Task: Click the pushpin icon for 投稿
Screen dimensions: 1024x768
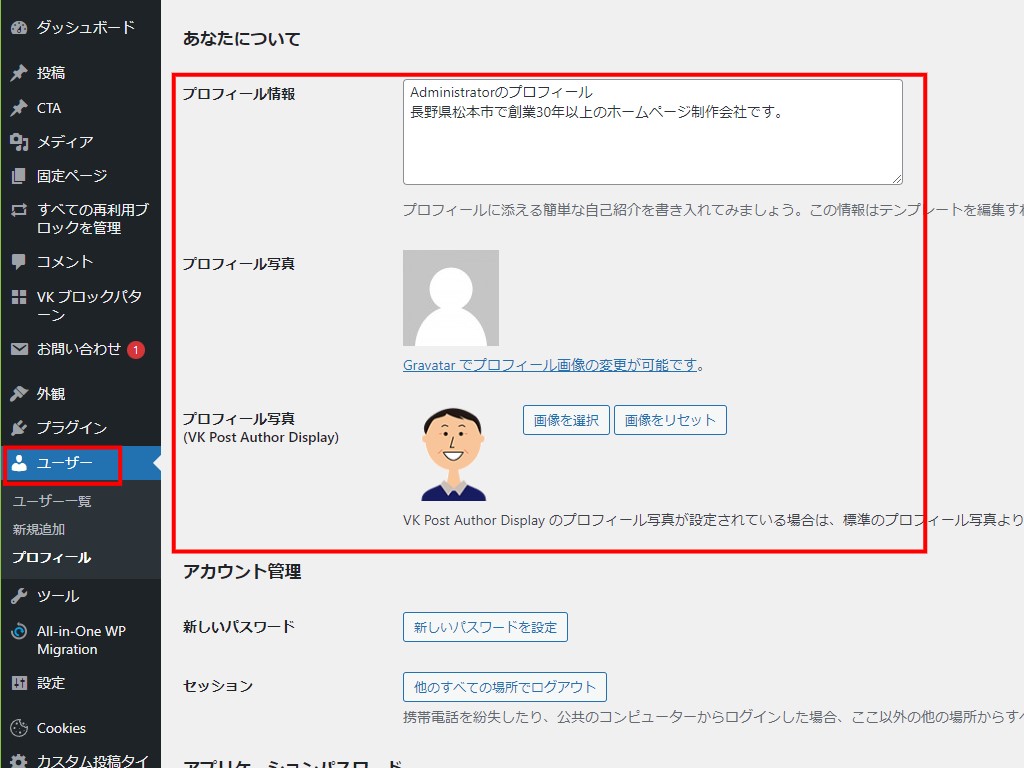Action: pyautogui.click(x=19, y=73)
